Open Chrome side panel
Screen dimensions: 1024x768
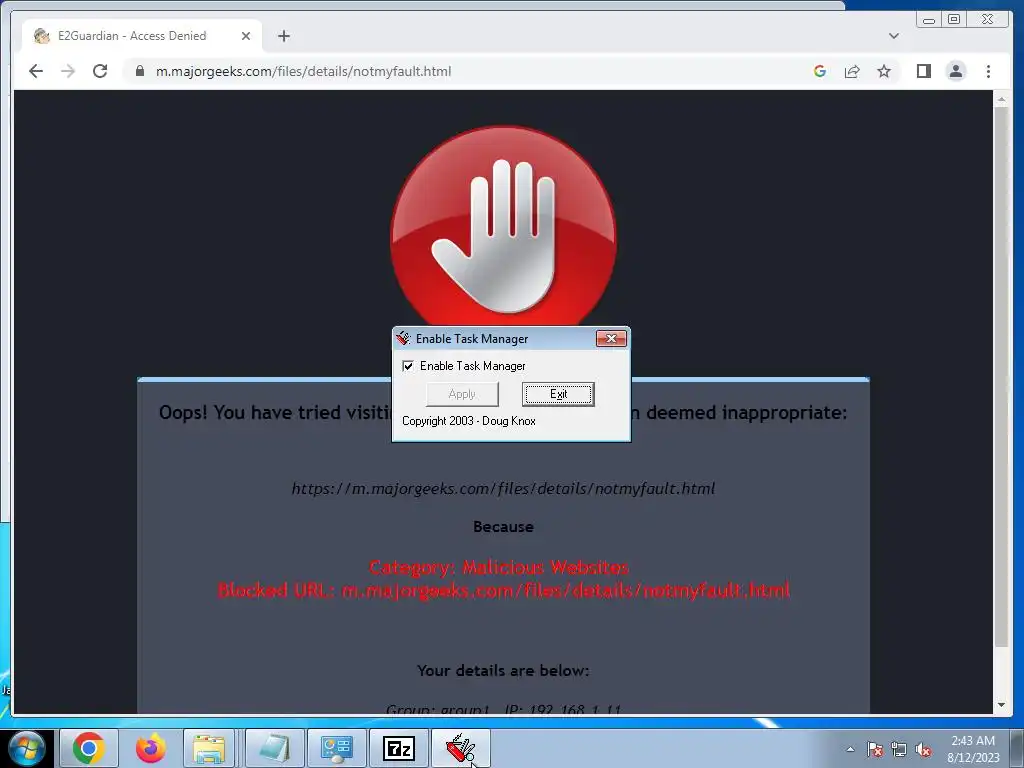pos(923,71)
